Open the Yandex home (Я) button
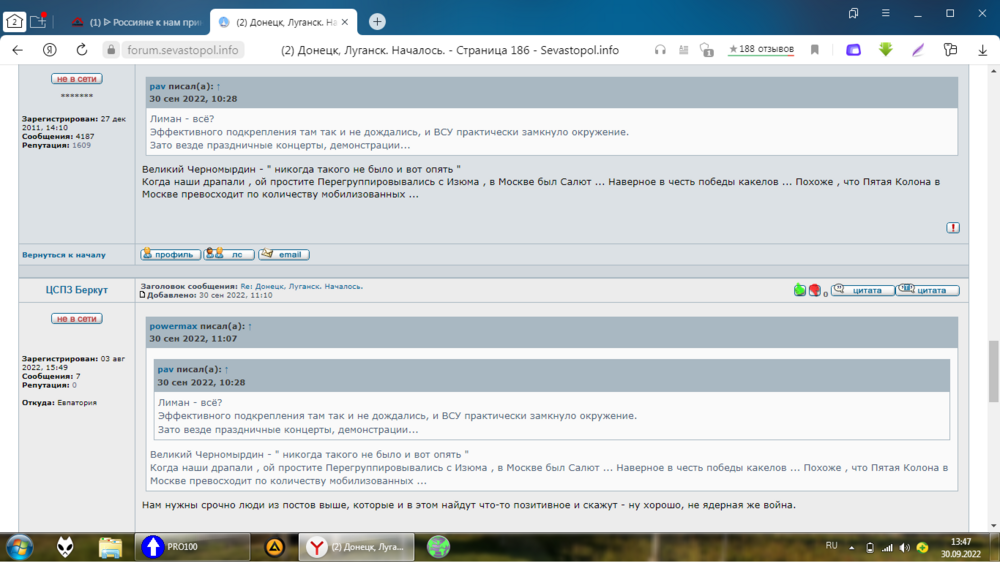 coord(50,50)
